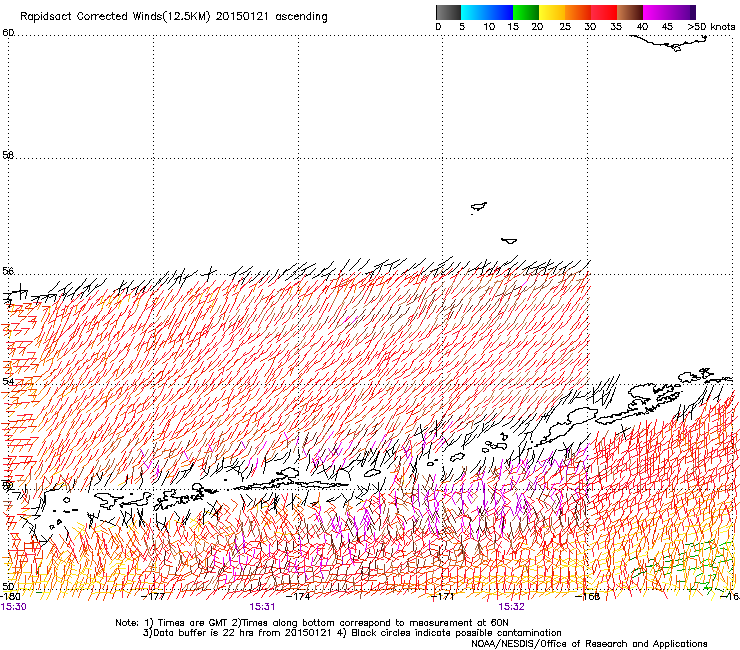
Task: Click the NOAA/NESDIS credit text
Action: (589, 644)
